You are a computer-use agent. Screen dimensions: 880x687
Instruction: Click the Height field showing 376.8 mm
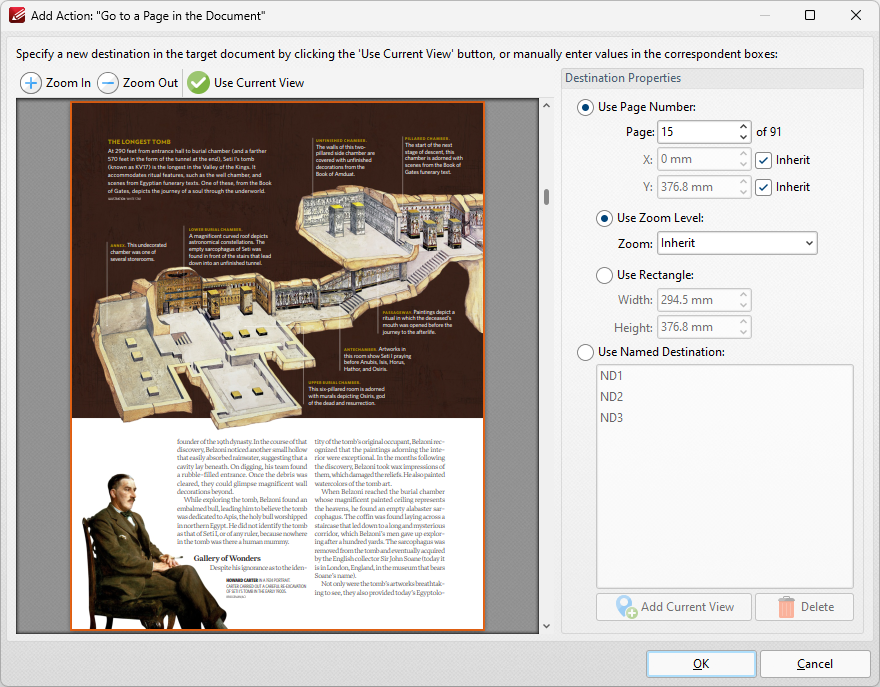tap(696, 327)
